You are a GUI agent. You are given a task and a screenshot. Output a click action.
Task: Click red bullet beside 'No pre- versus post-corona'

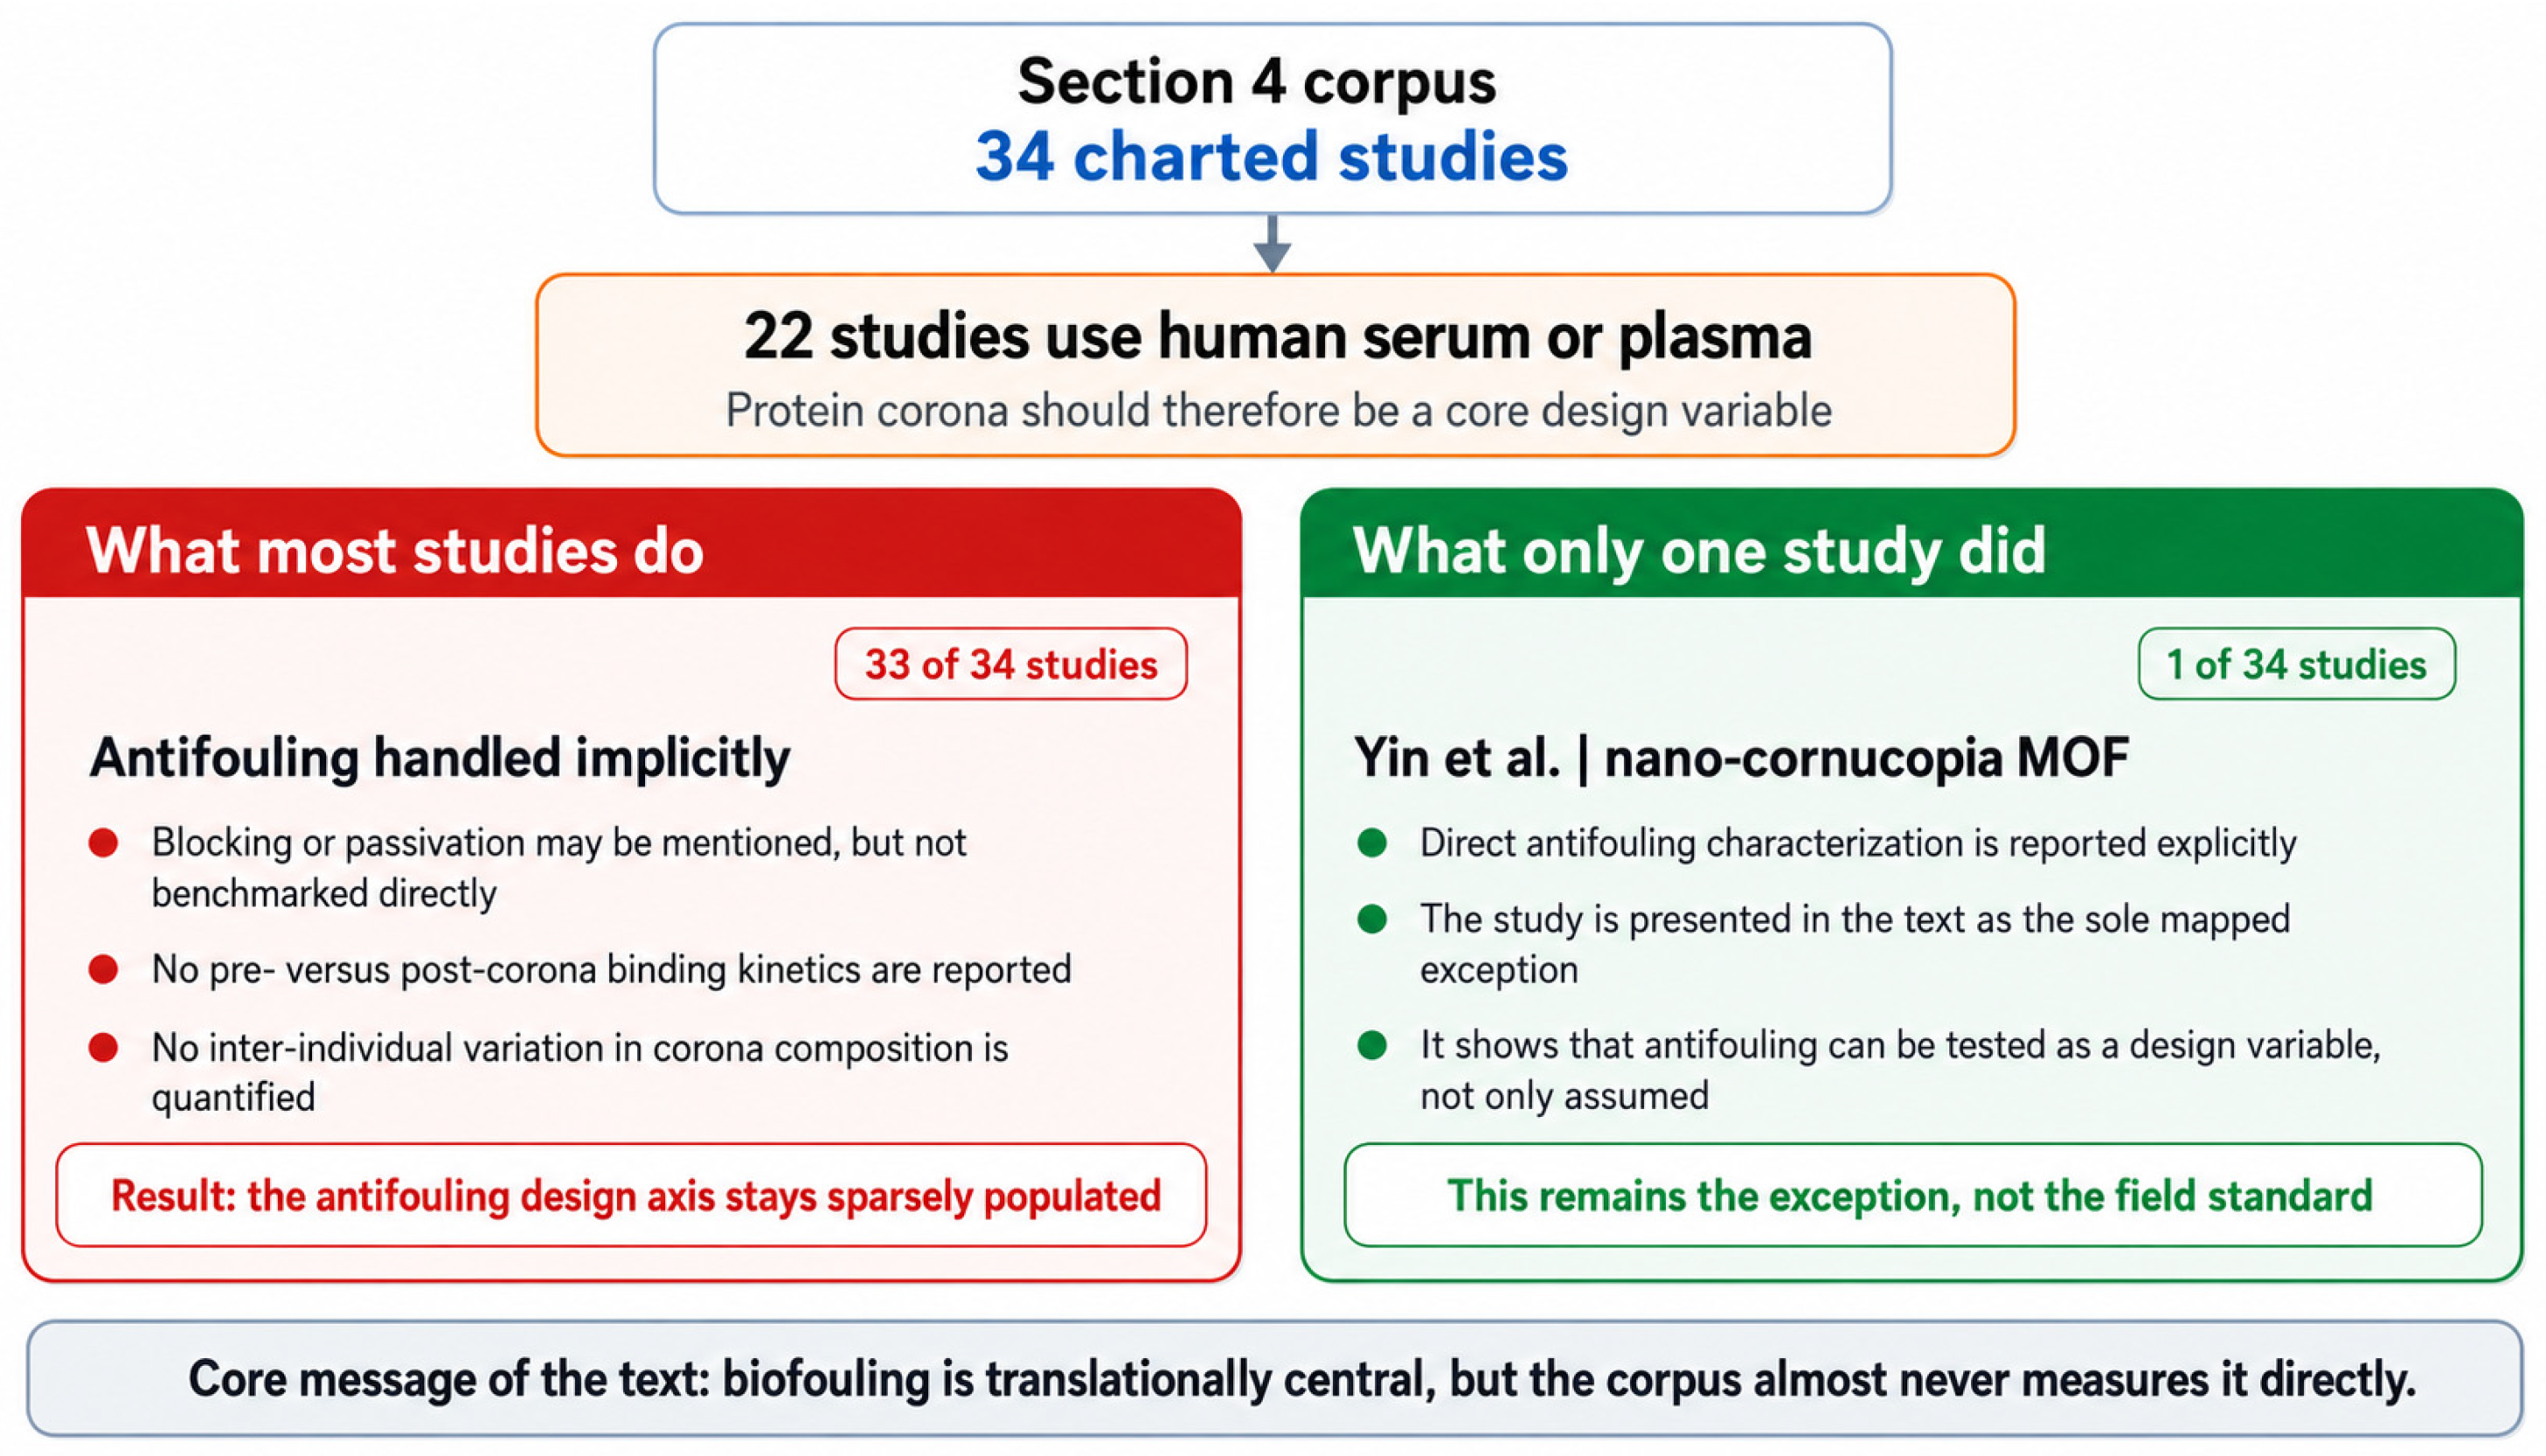[103, 969]
